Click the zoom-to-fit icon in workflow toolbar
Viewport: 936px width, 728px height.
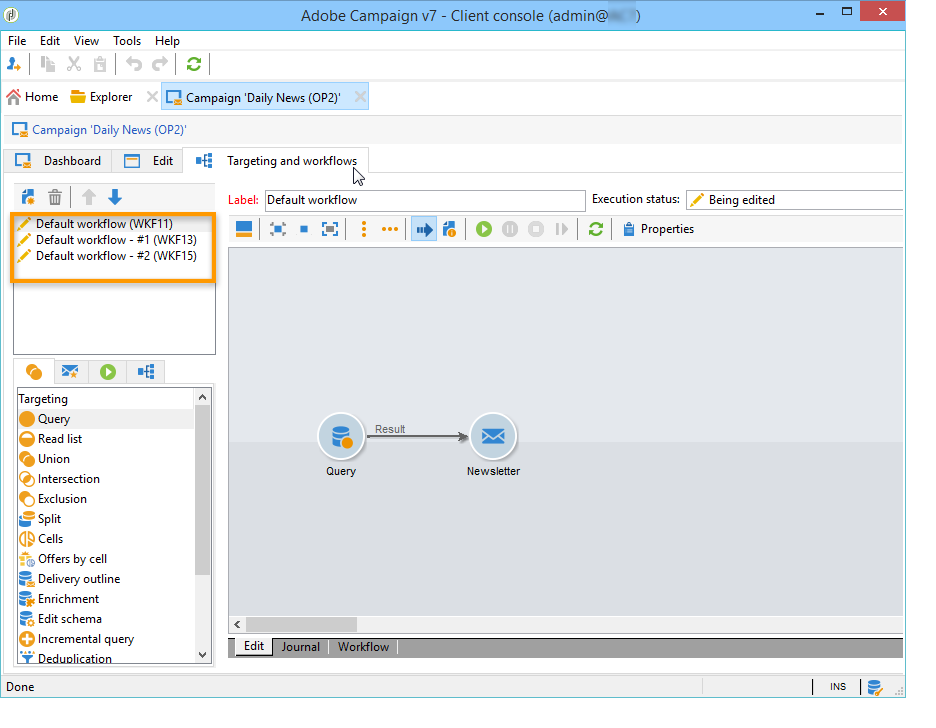(x=278, y=229)
